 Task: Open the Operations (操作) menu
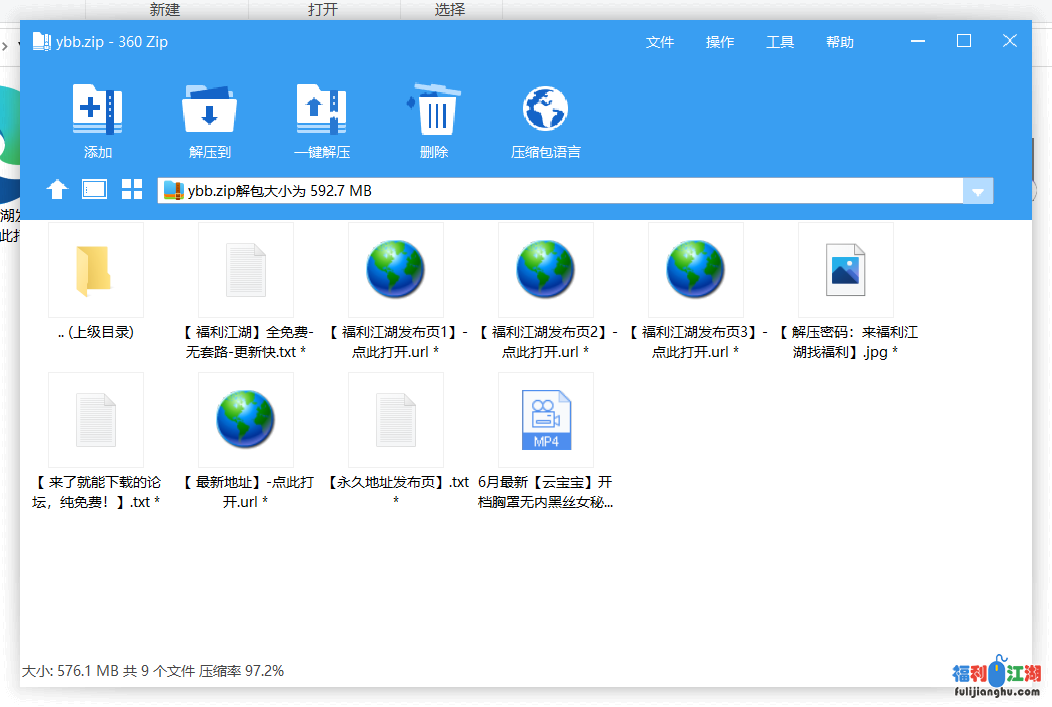pyautogui.click(x=720, y=42)
